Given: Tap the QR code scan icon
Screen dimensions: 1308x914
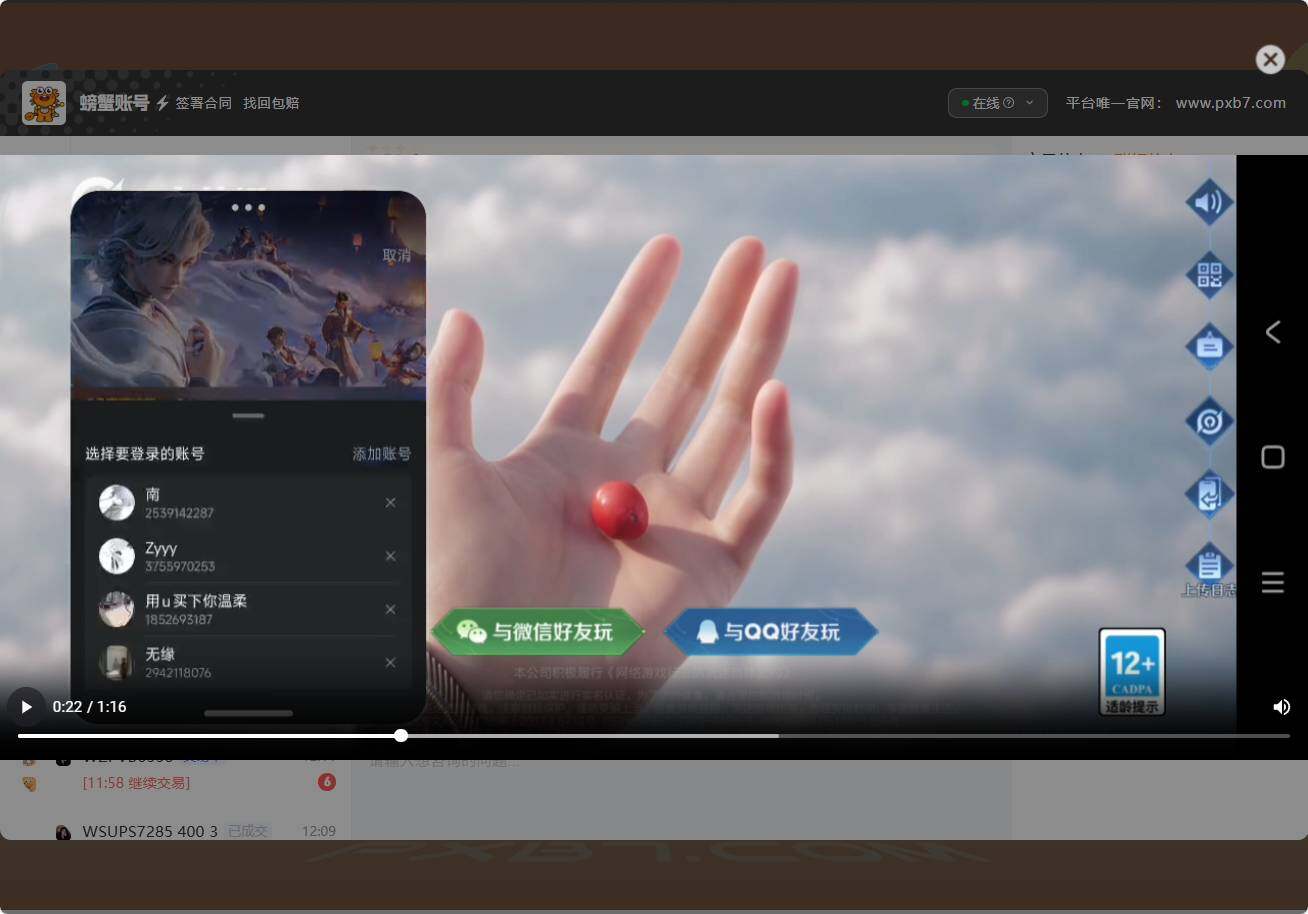Looking at the screenshot, I should [1209, 274].
